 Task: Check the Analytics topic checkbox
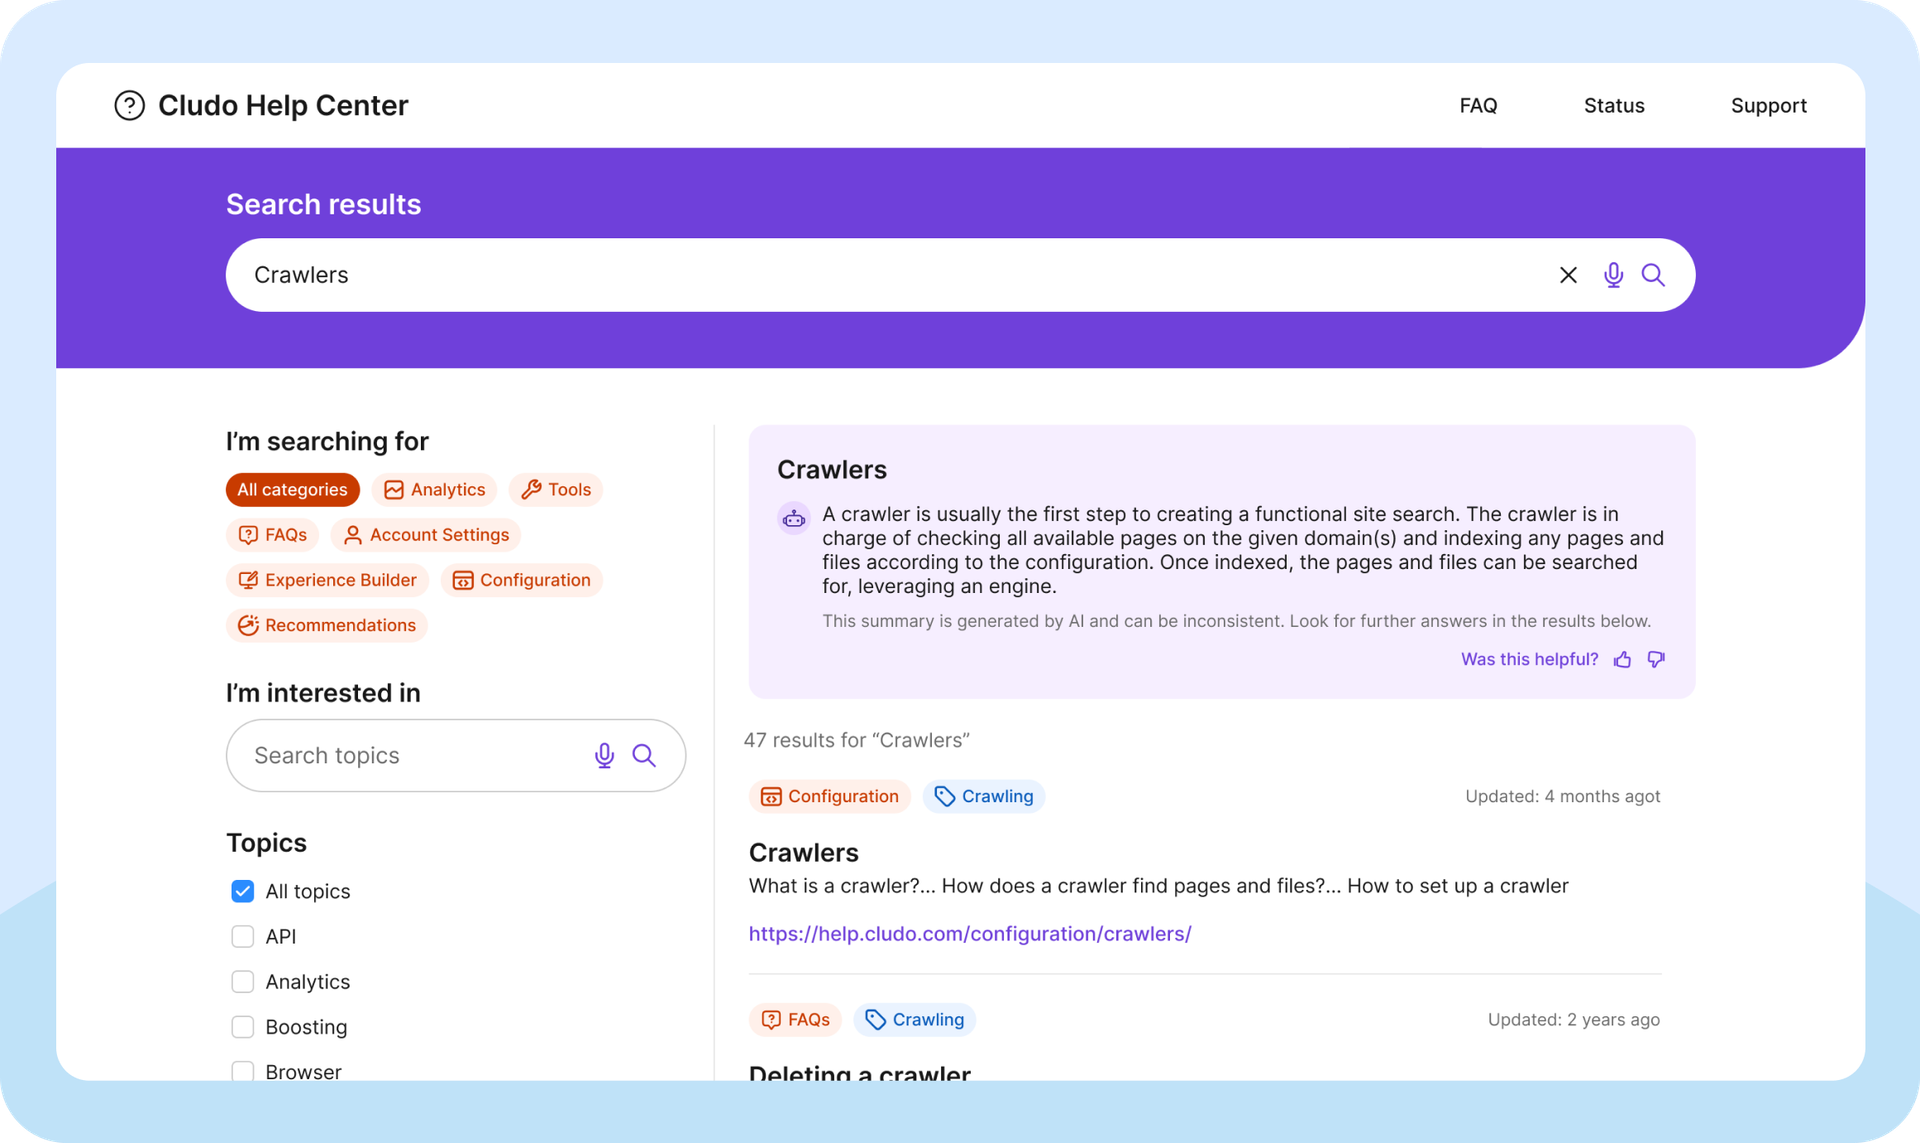coord(242,981)
